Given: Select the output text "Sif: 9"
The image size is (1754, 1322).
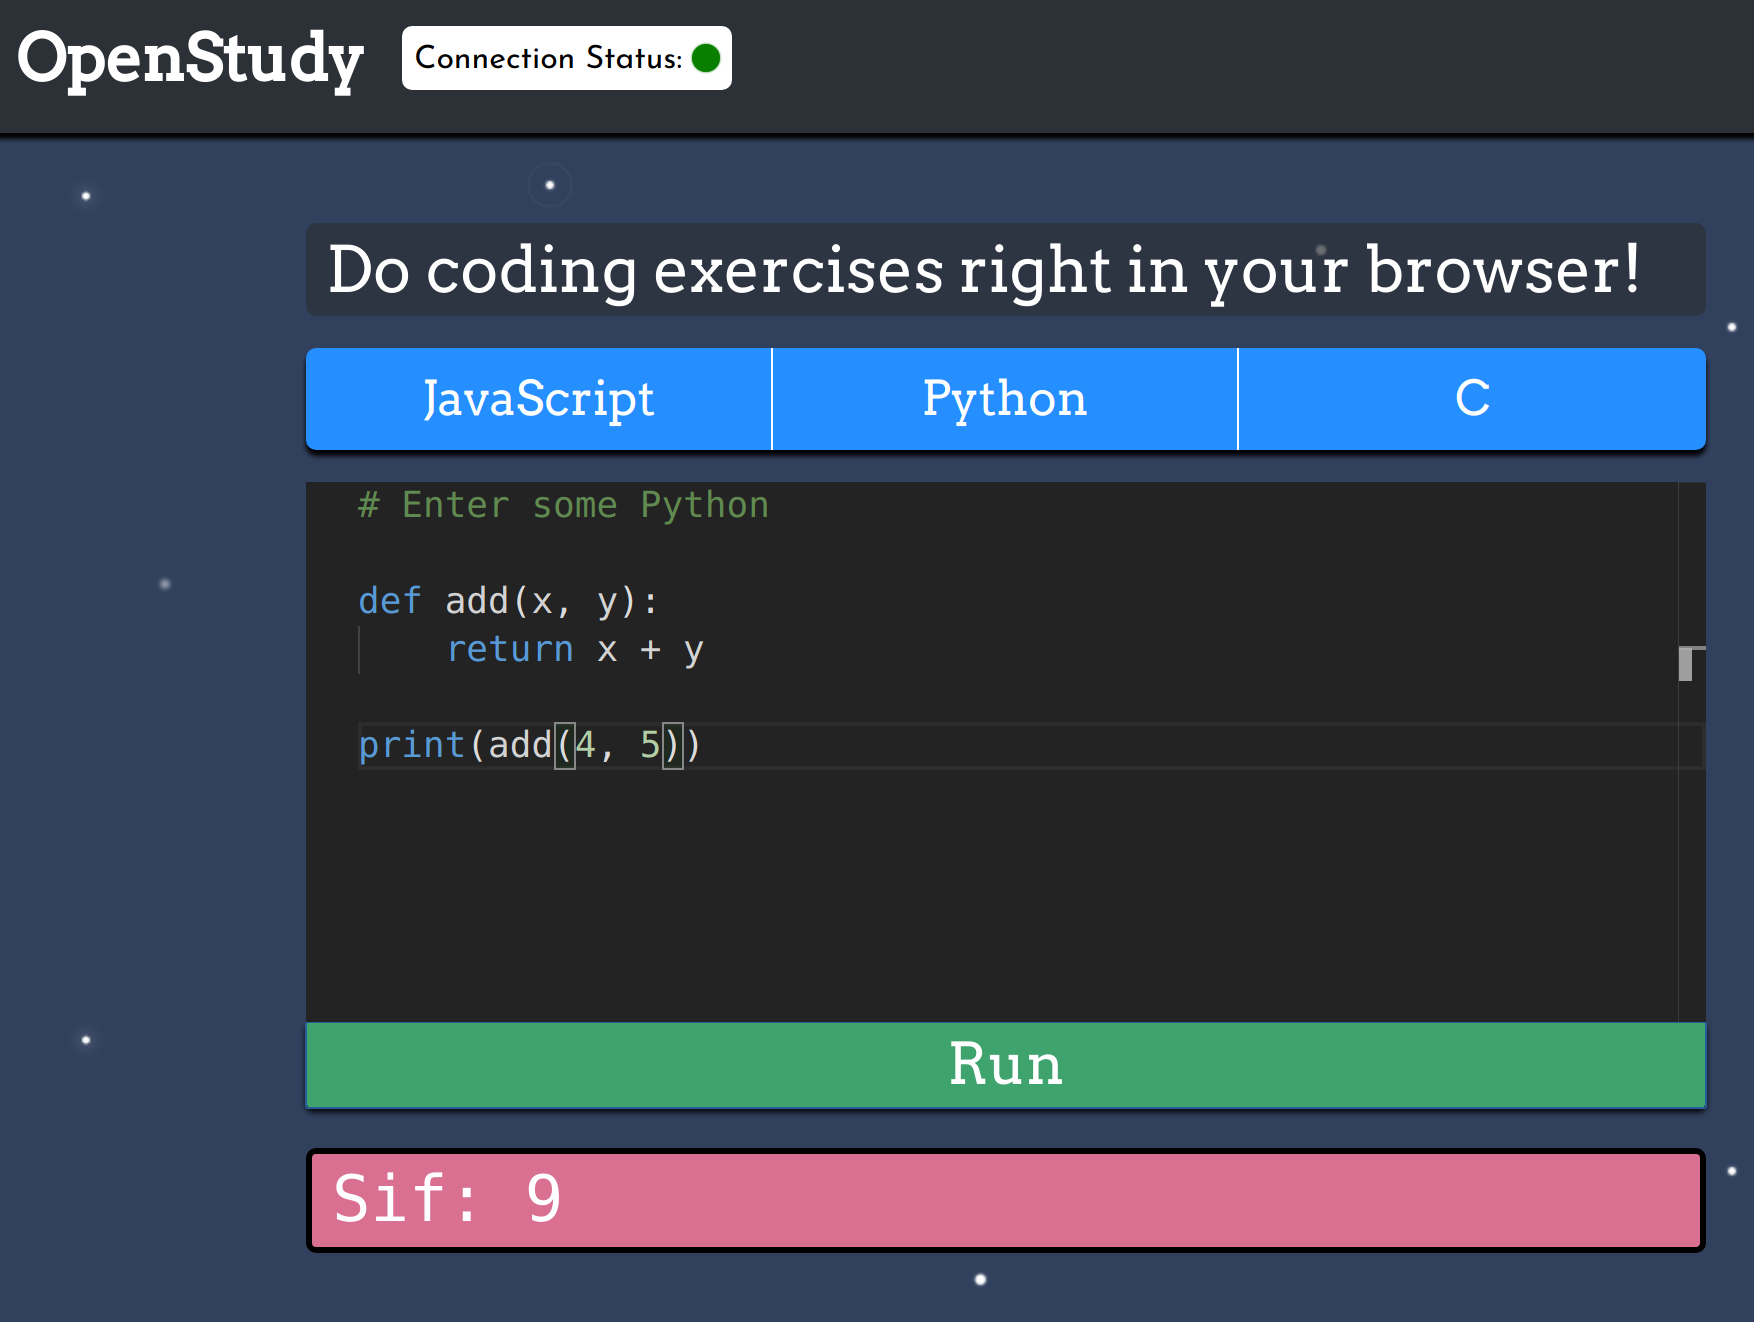Looking at the screenshot, I should coord(448,1199).
